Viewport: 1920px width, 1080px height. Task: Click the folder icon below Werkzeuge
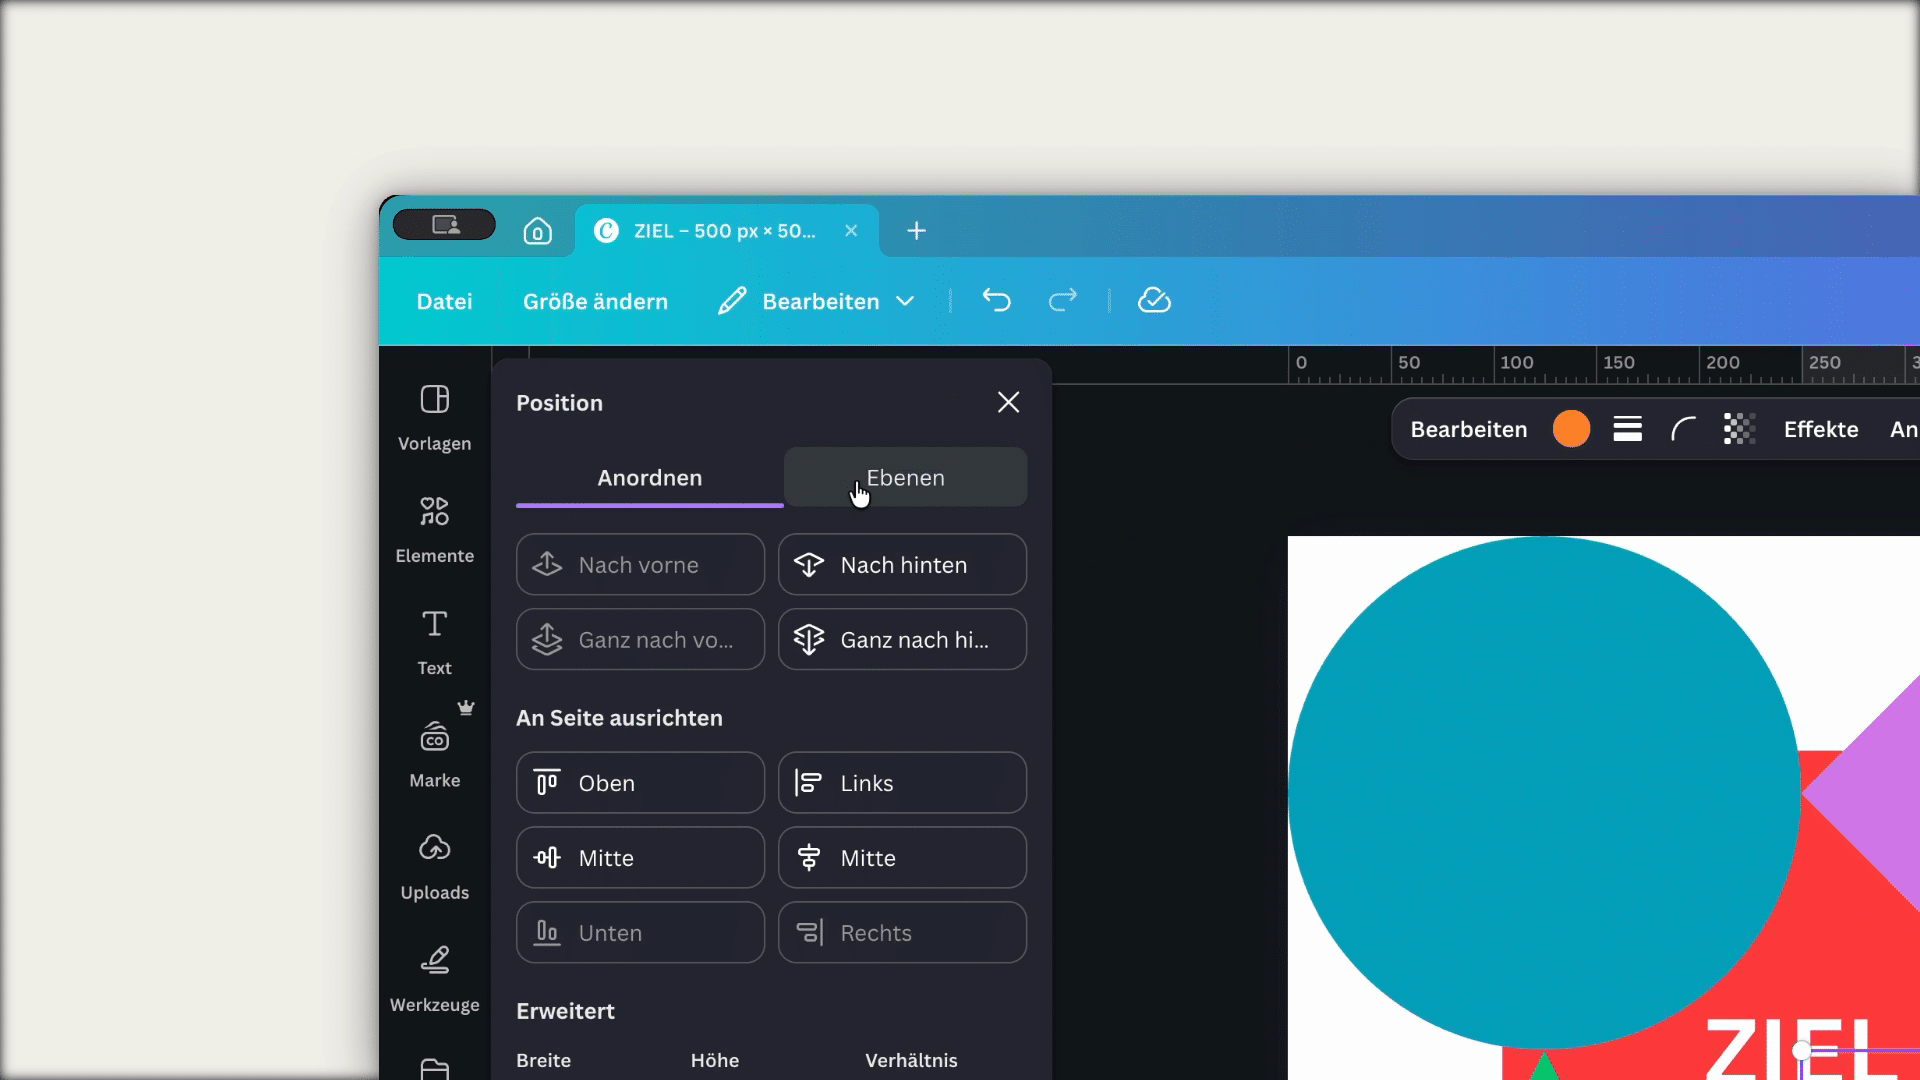(434, 1068)
